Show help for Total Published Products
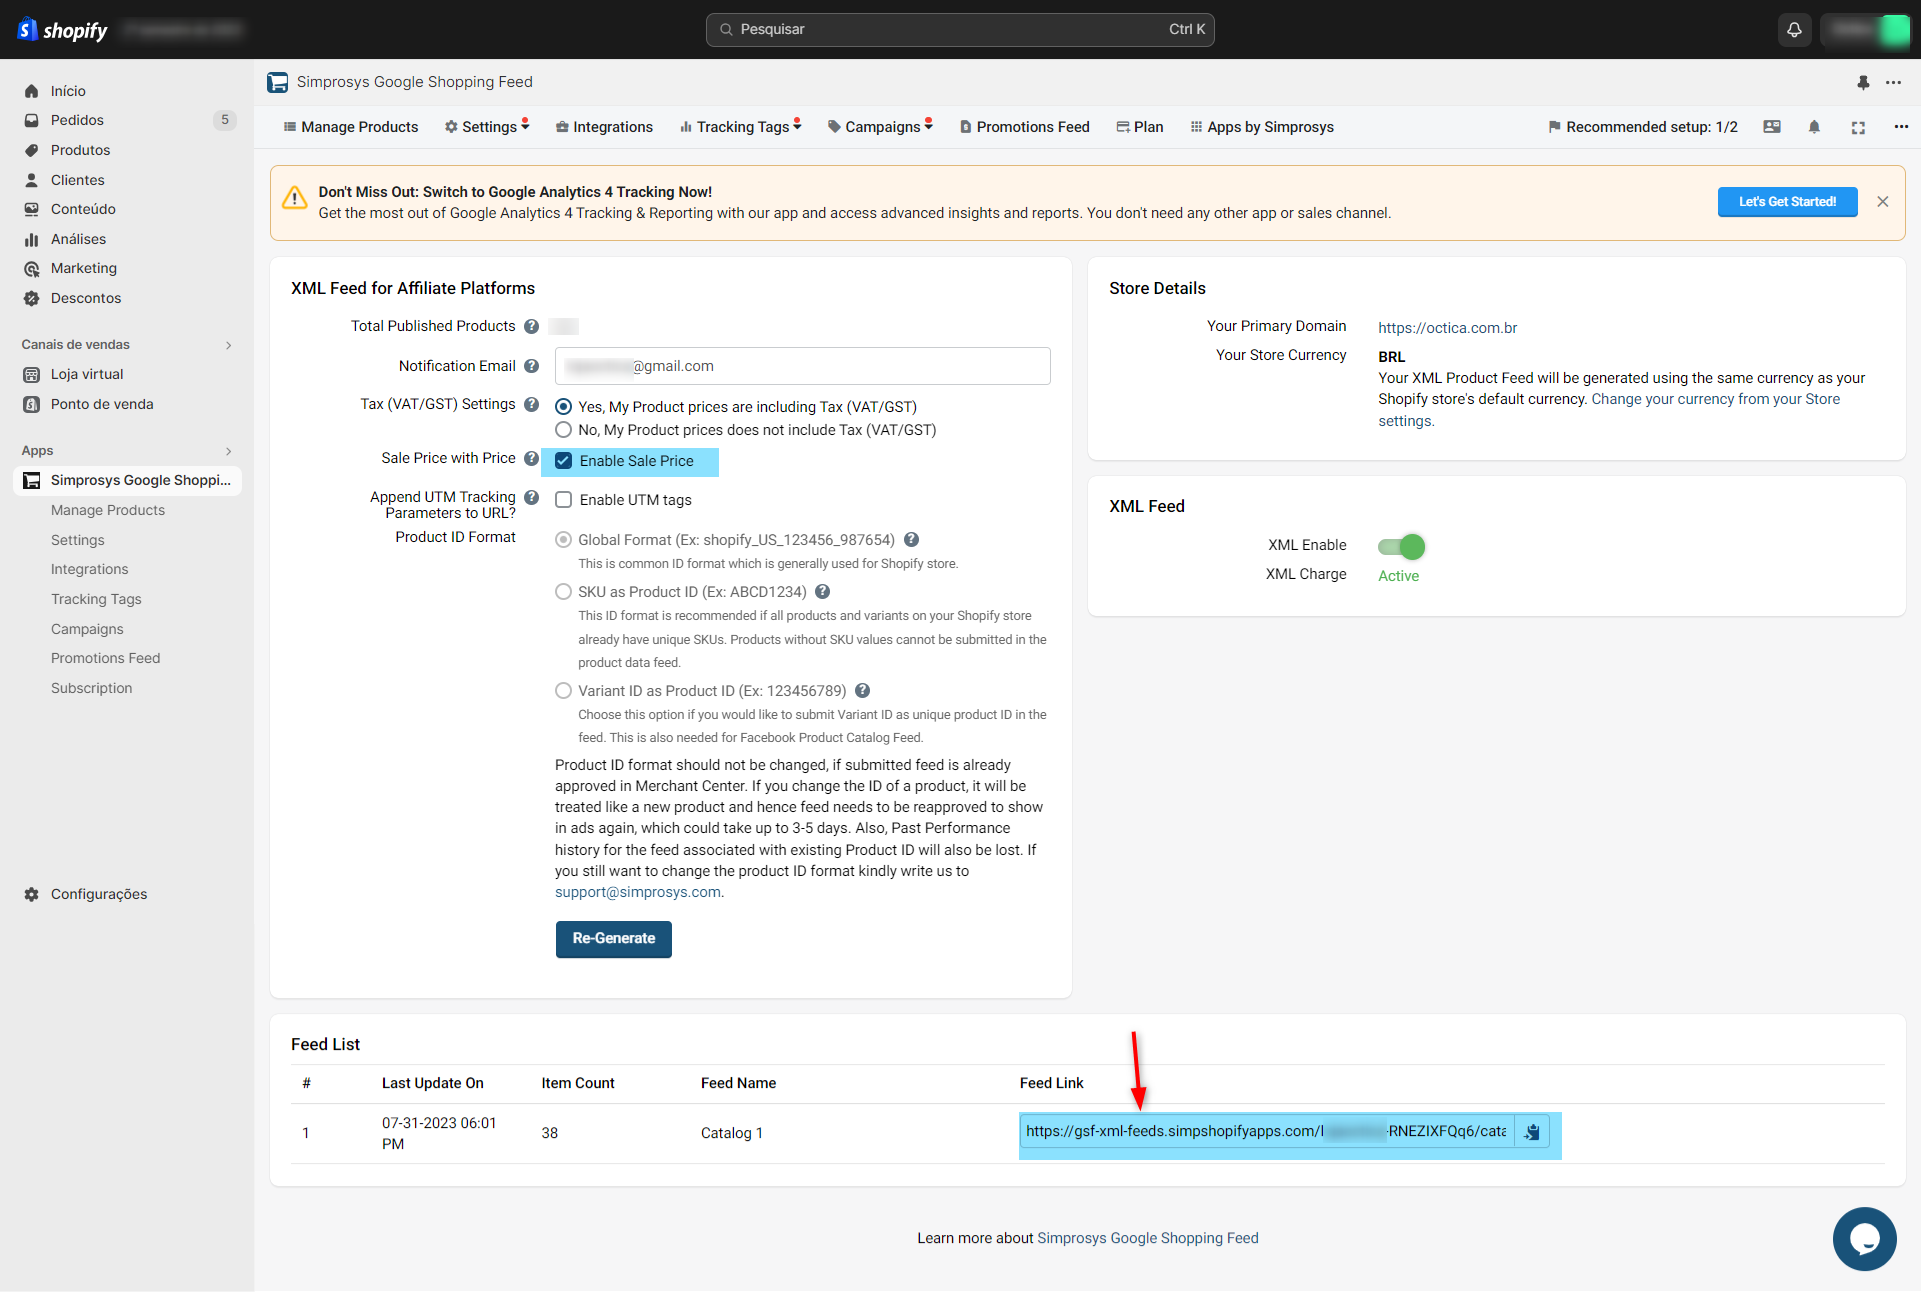The height and width of the screenshot is (1292, 1921). (531, 326)
